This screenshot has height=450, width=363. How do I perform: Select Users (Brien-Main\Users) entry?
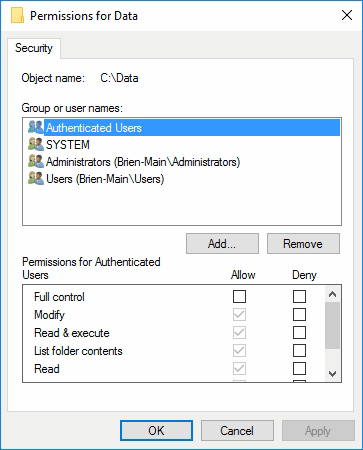[105, 179]
